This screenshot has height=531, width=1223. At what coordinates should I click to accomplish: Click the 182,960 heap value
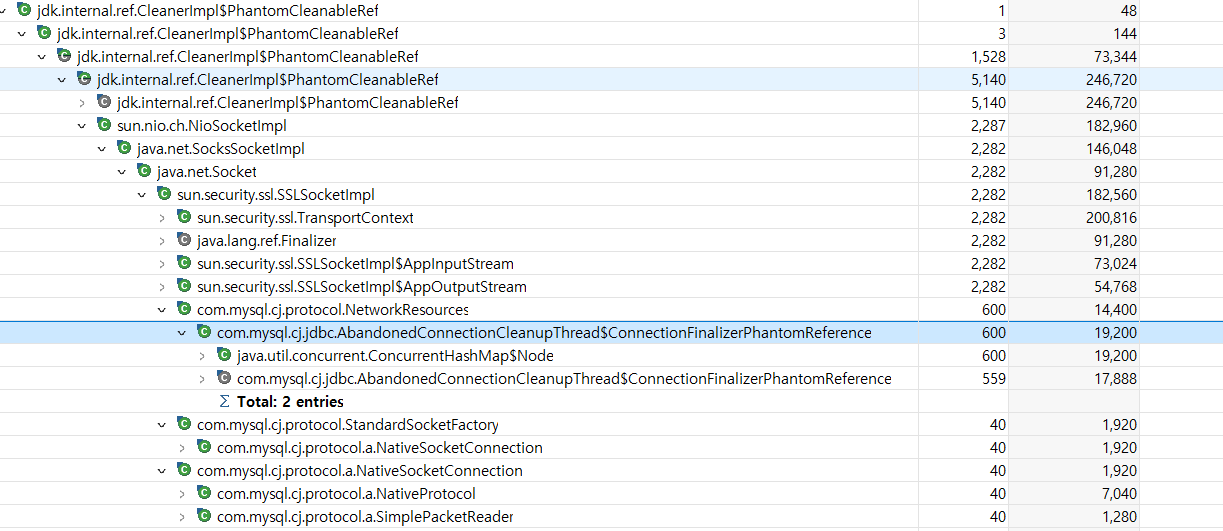click(x=1111, y=125)
